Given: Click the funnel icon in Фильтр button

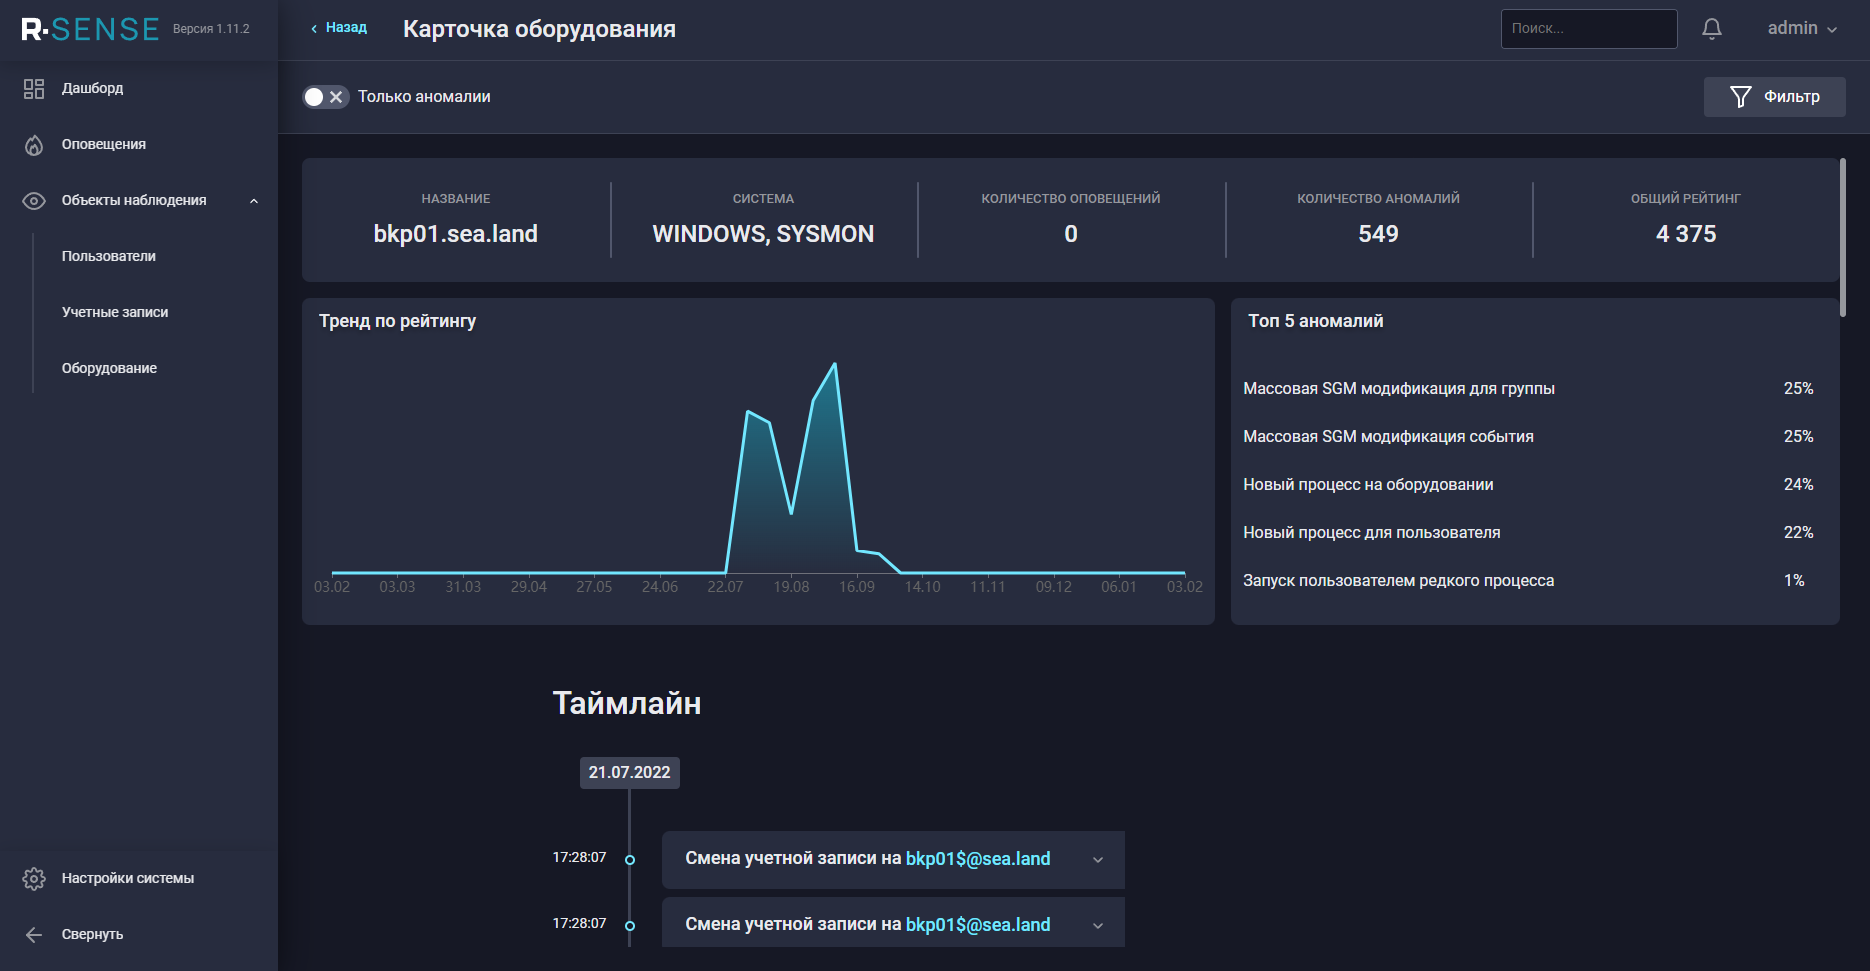Looking at the screenshot, I should tap(1741, 97).
